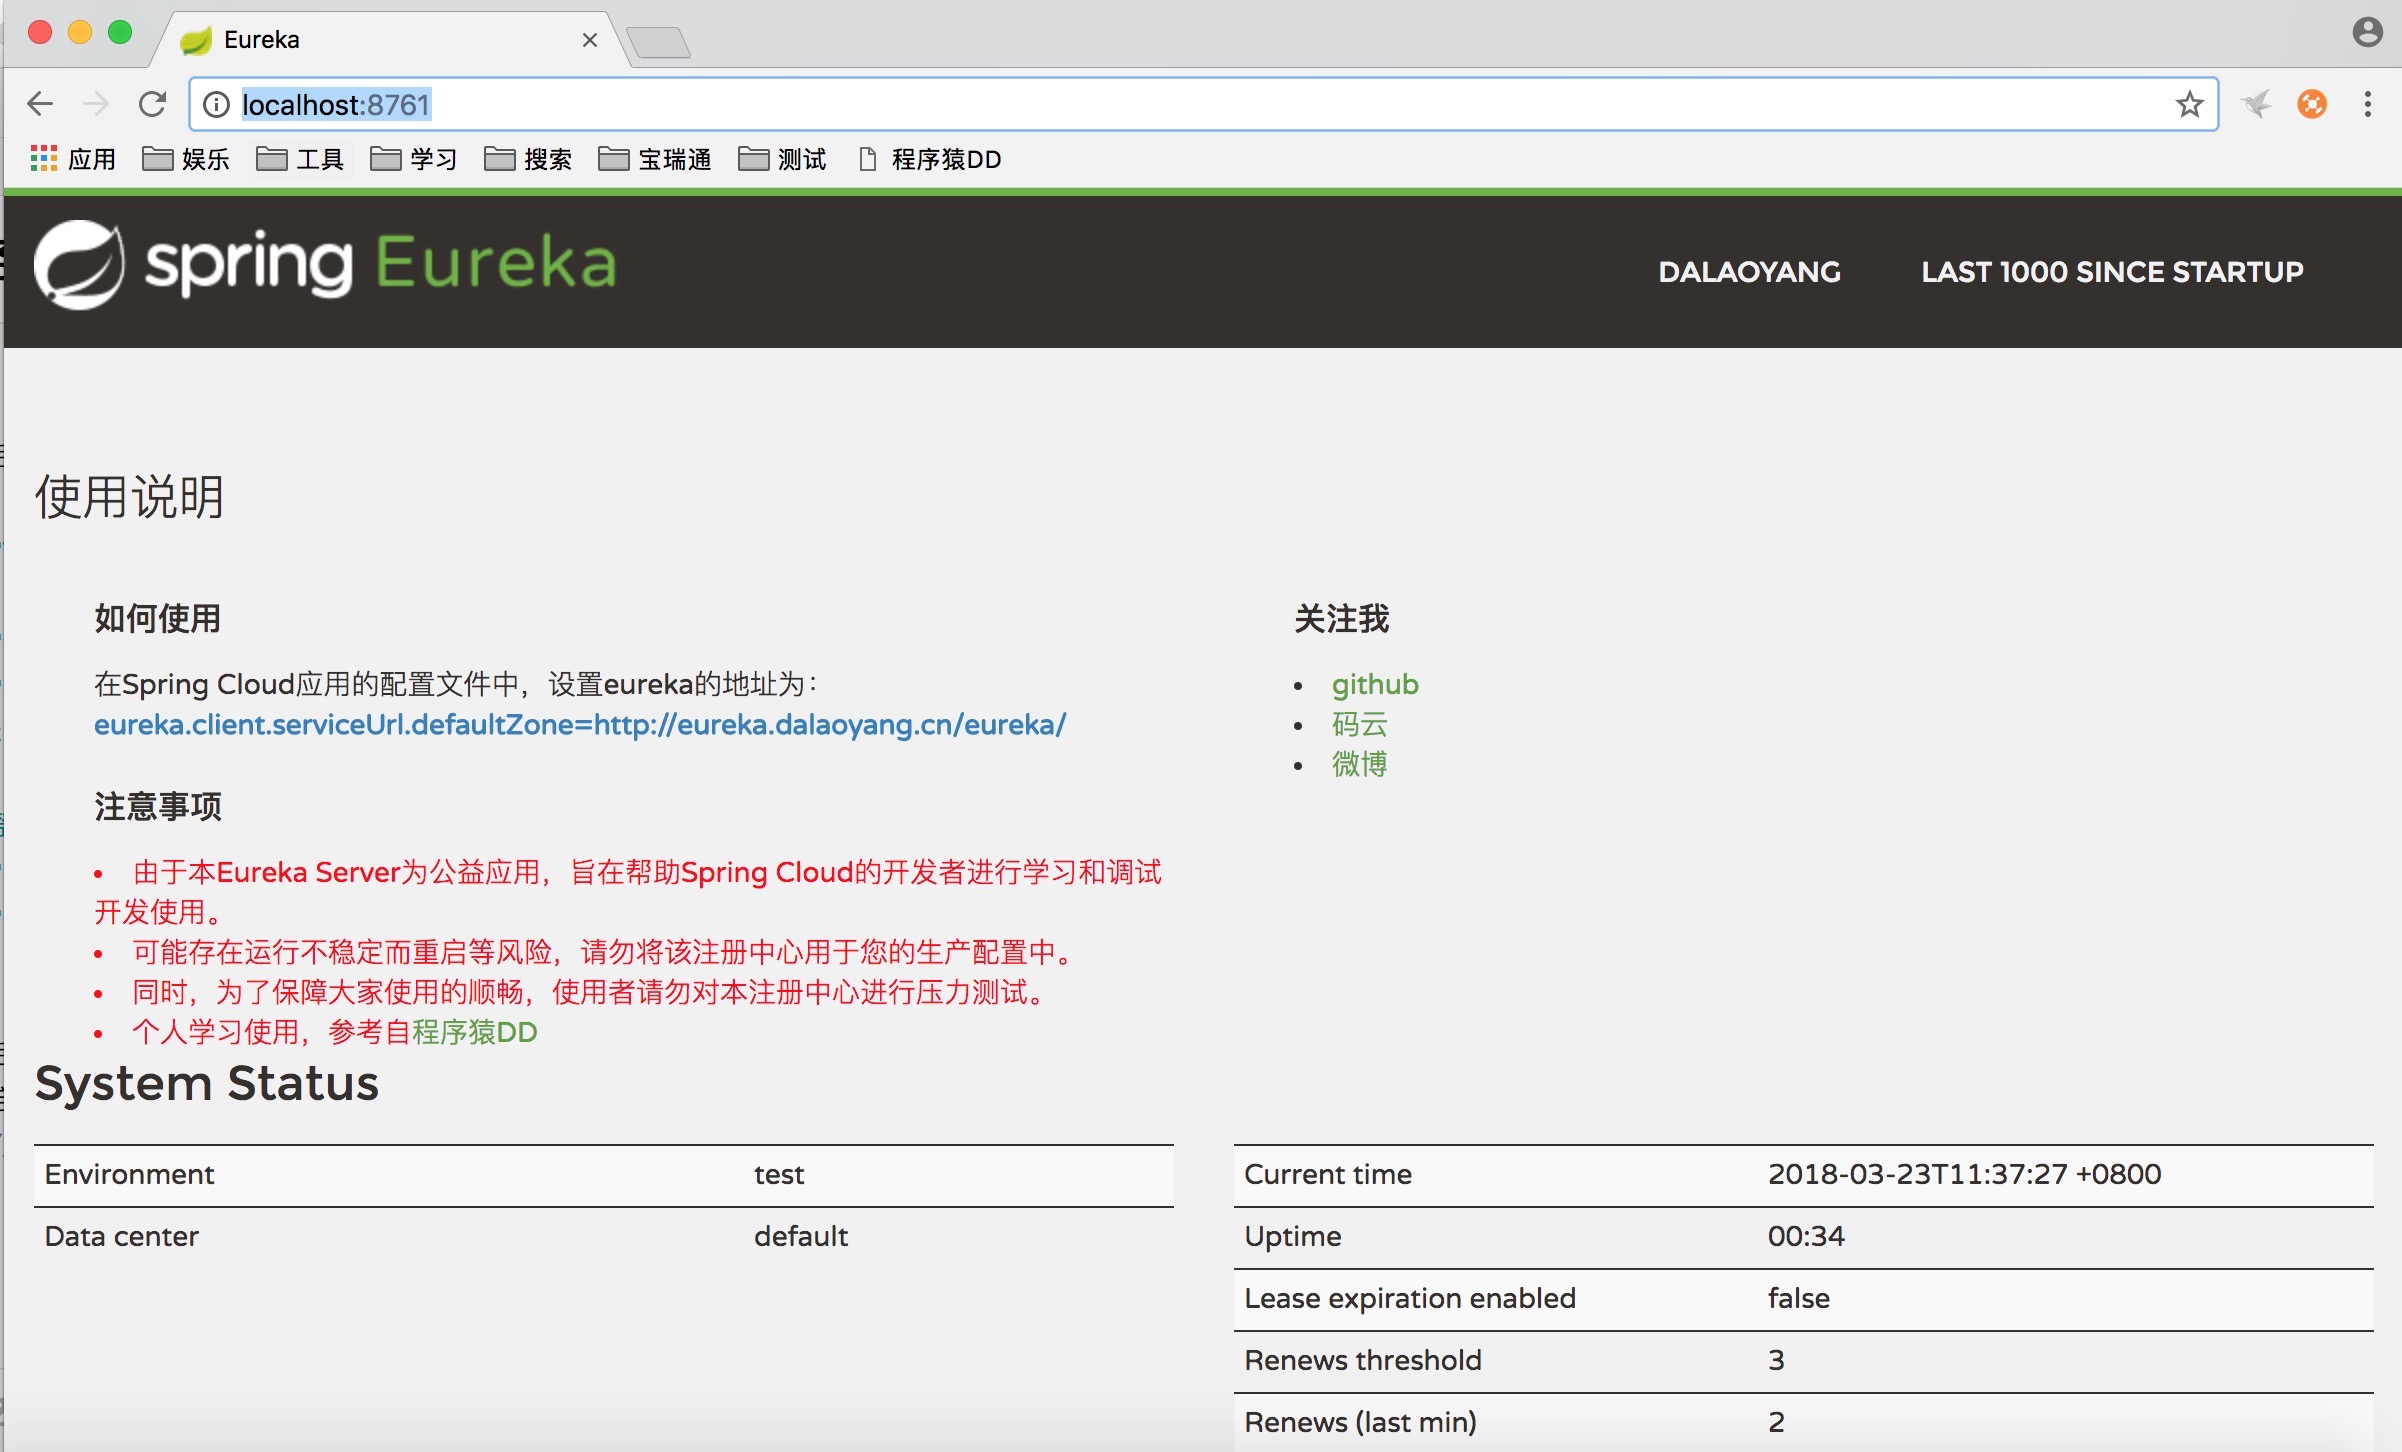The height and width of the screenshot is (1452, 2402).
Task: Click the bird extension icon
Action: [x=2257, y=104]
